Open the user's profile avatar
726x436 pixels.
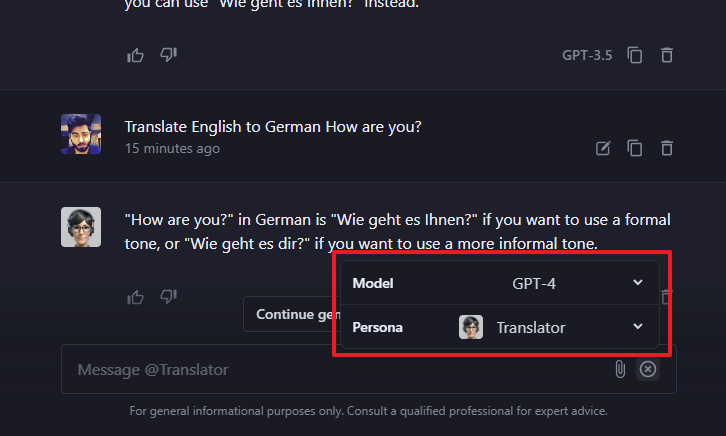pyautogui.click(x=81, y=134)
